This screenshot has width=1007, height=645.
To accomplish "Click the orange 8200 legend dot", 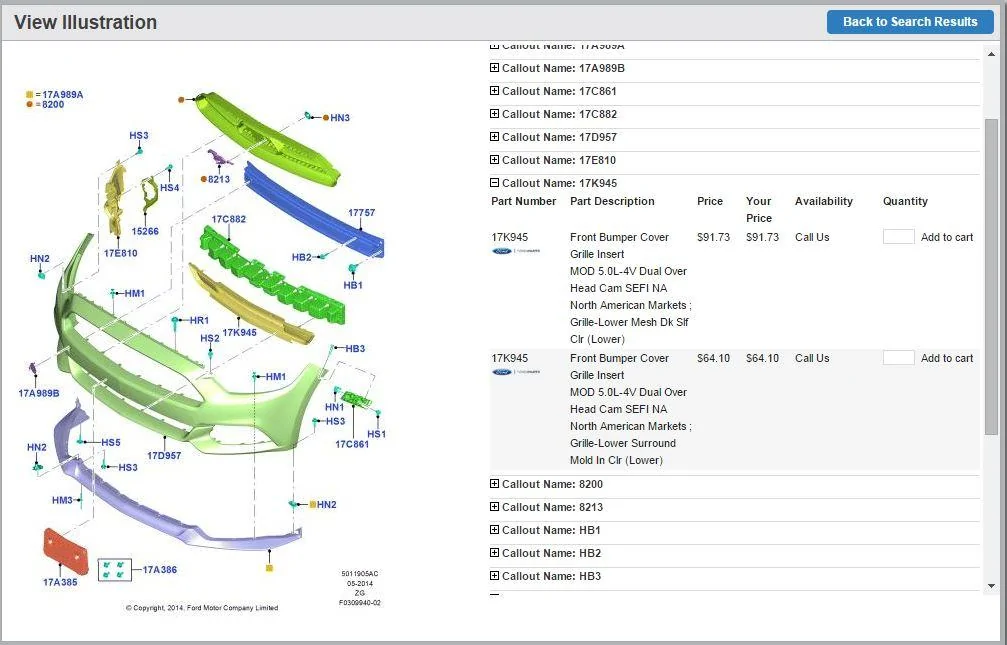I will pos(30,104).
